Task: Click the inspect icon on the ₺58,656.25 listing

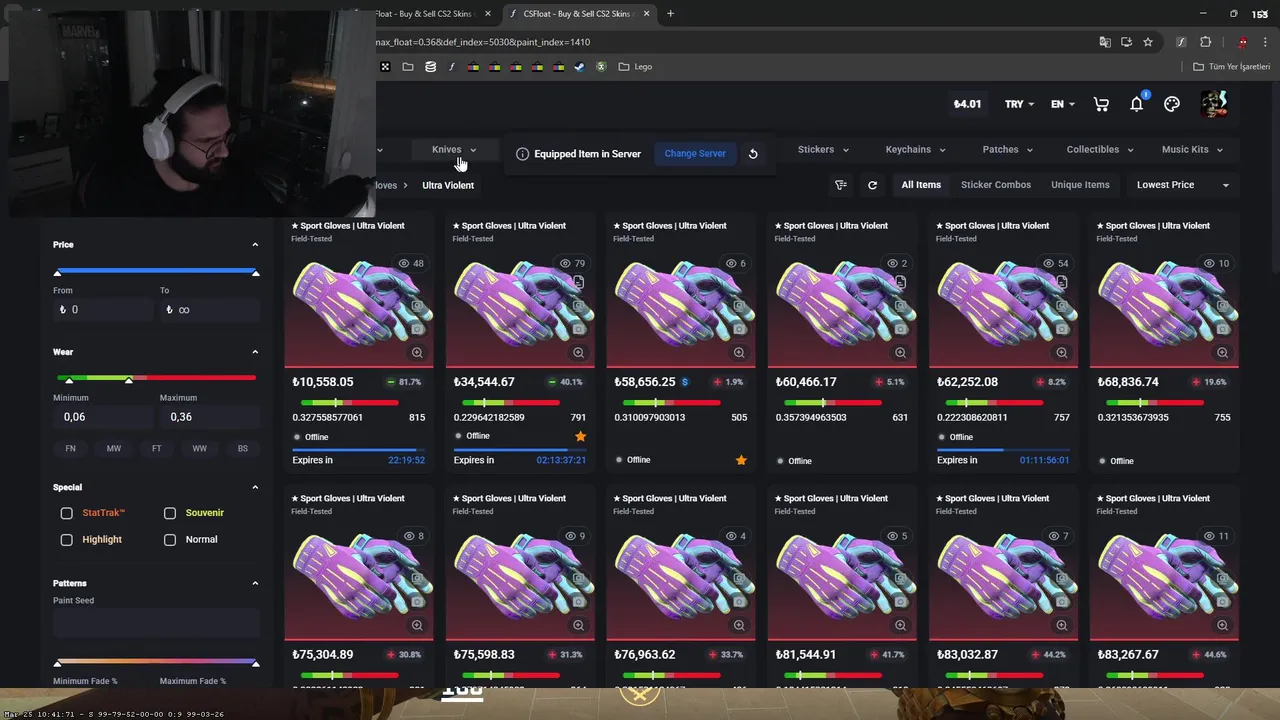Action: 740,306
